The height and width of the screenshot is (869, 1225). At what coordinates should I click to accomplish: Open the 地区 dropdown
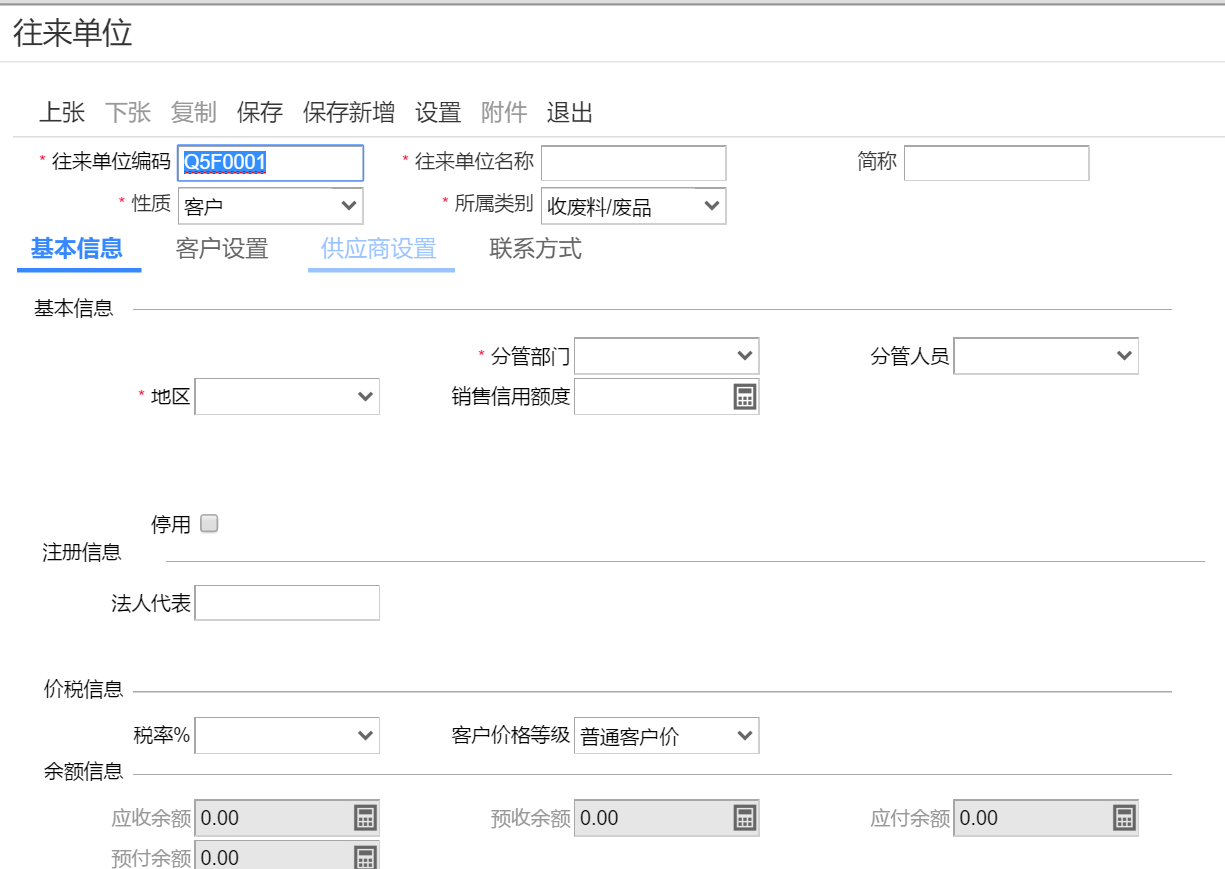(287, 397)
